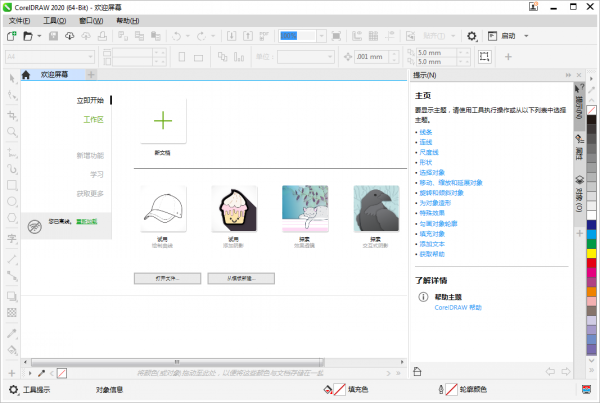Expand the snap-to dropdown arrow

(453, 36)
